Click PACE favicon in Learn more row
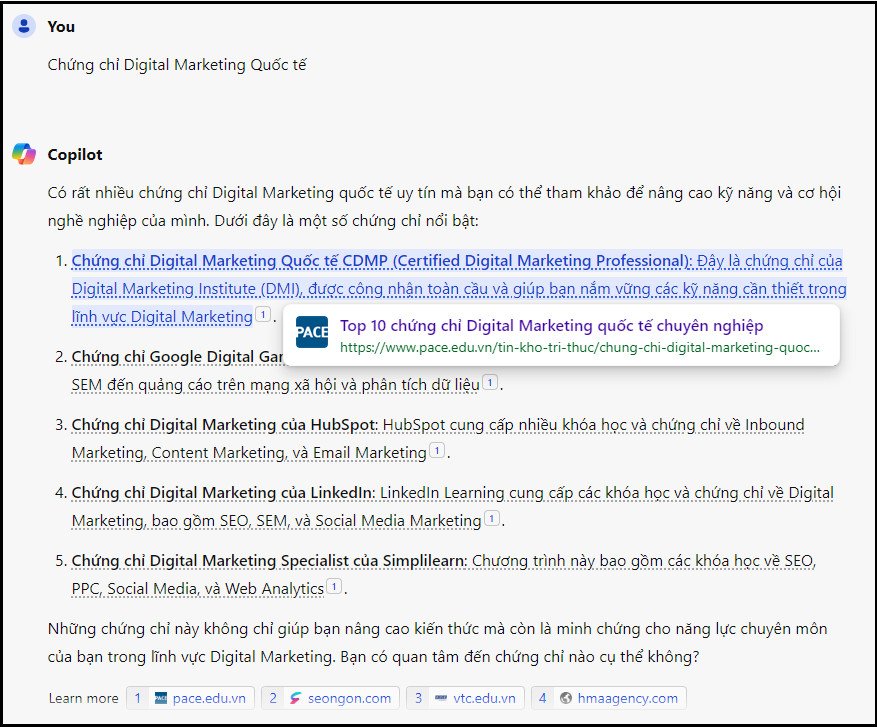877x727 pixels. [161, 698]
